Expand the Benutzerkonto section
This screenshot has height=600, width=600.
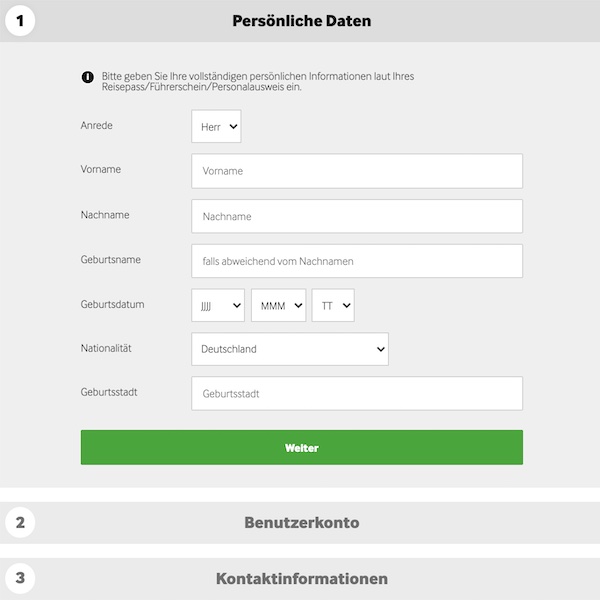click(301, 522)
